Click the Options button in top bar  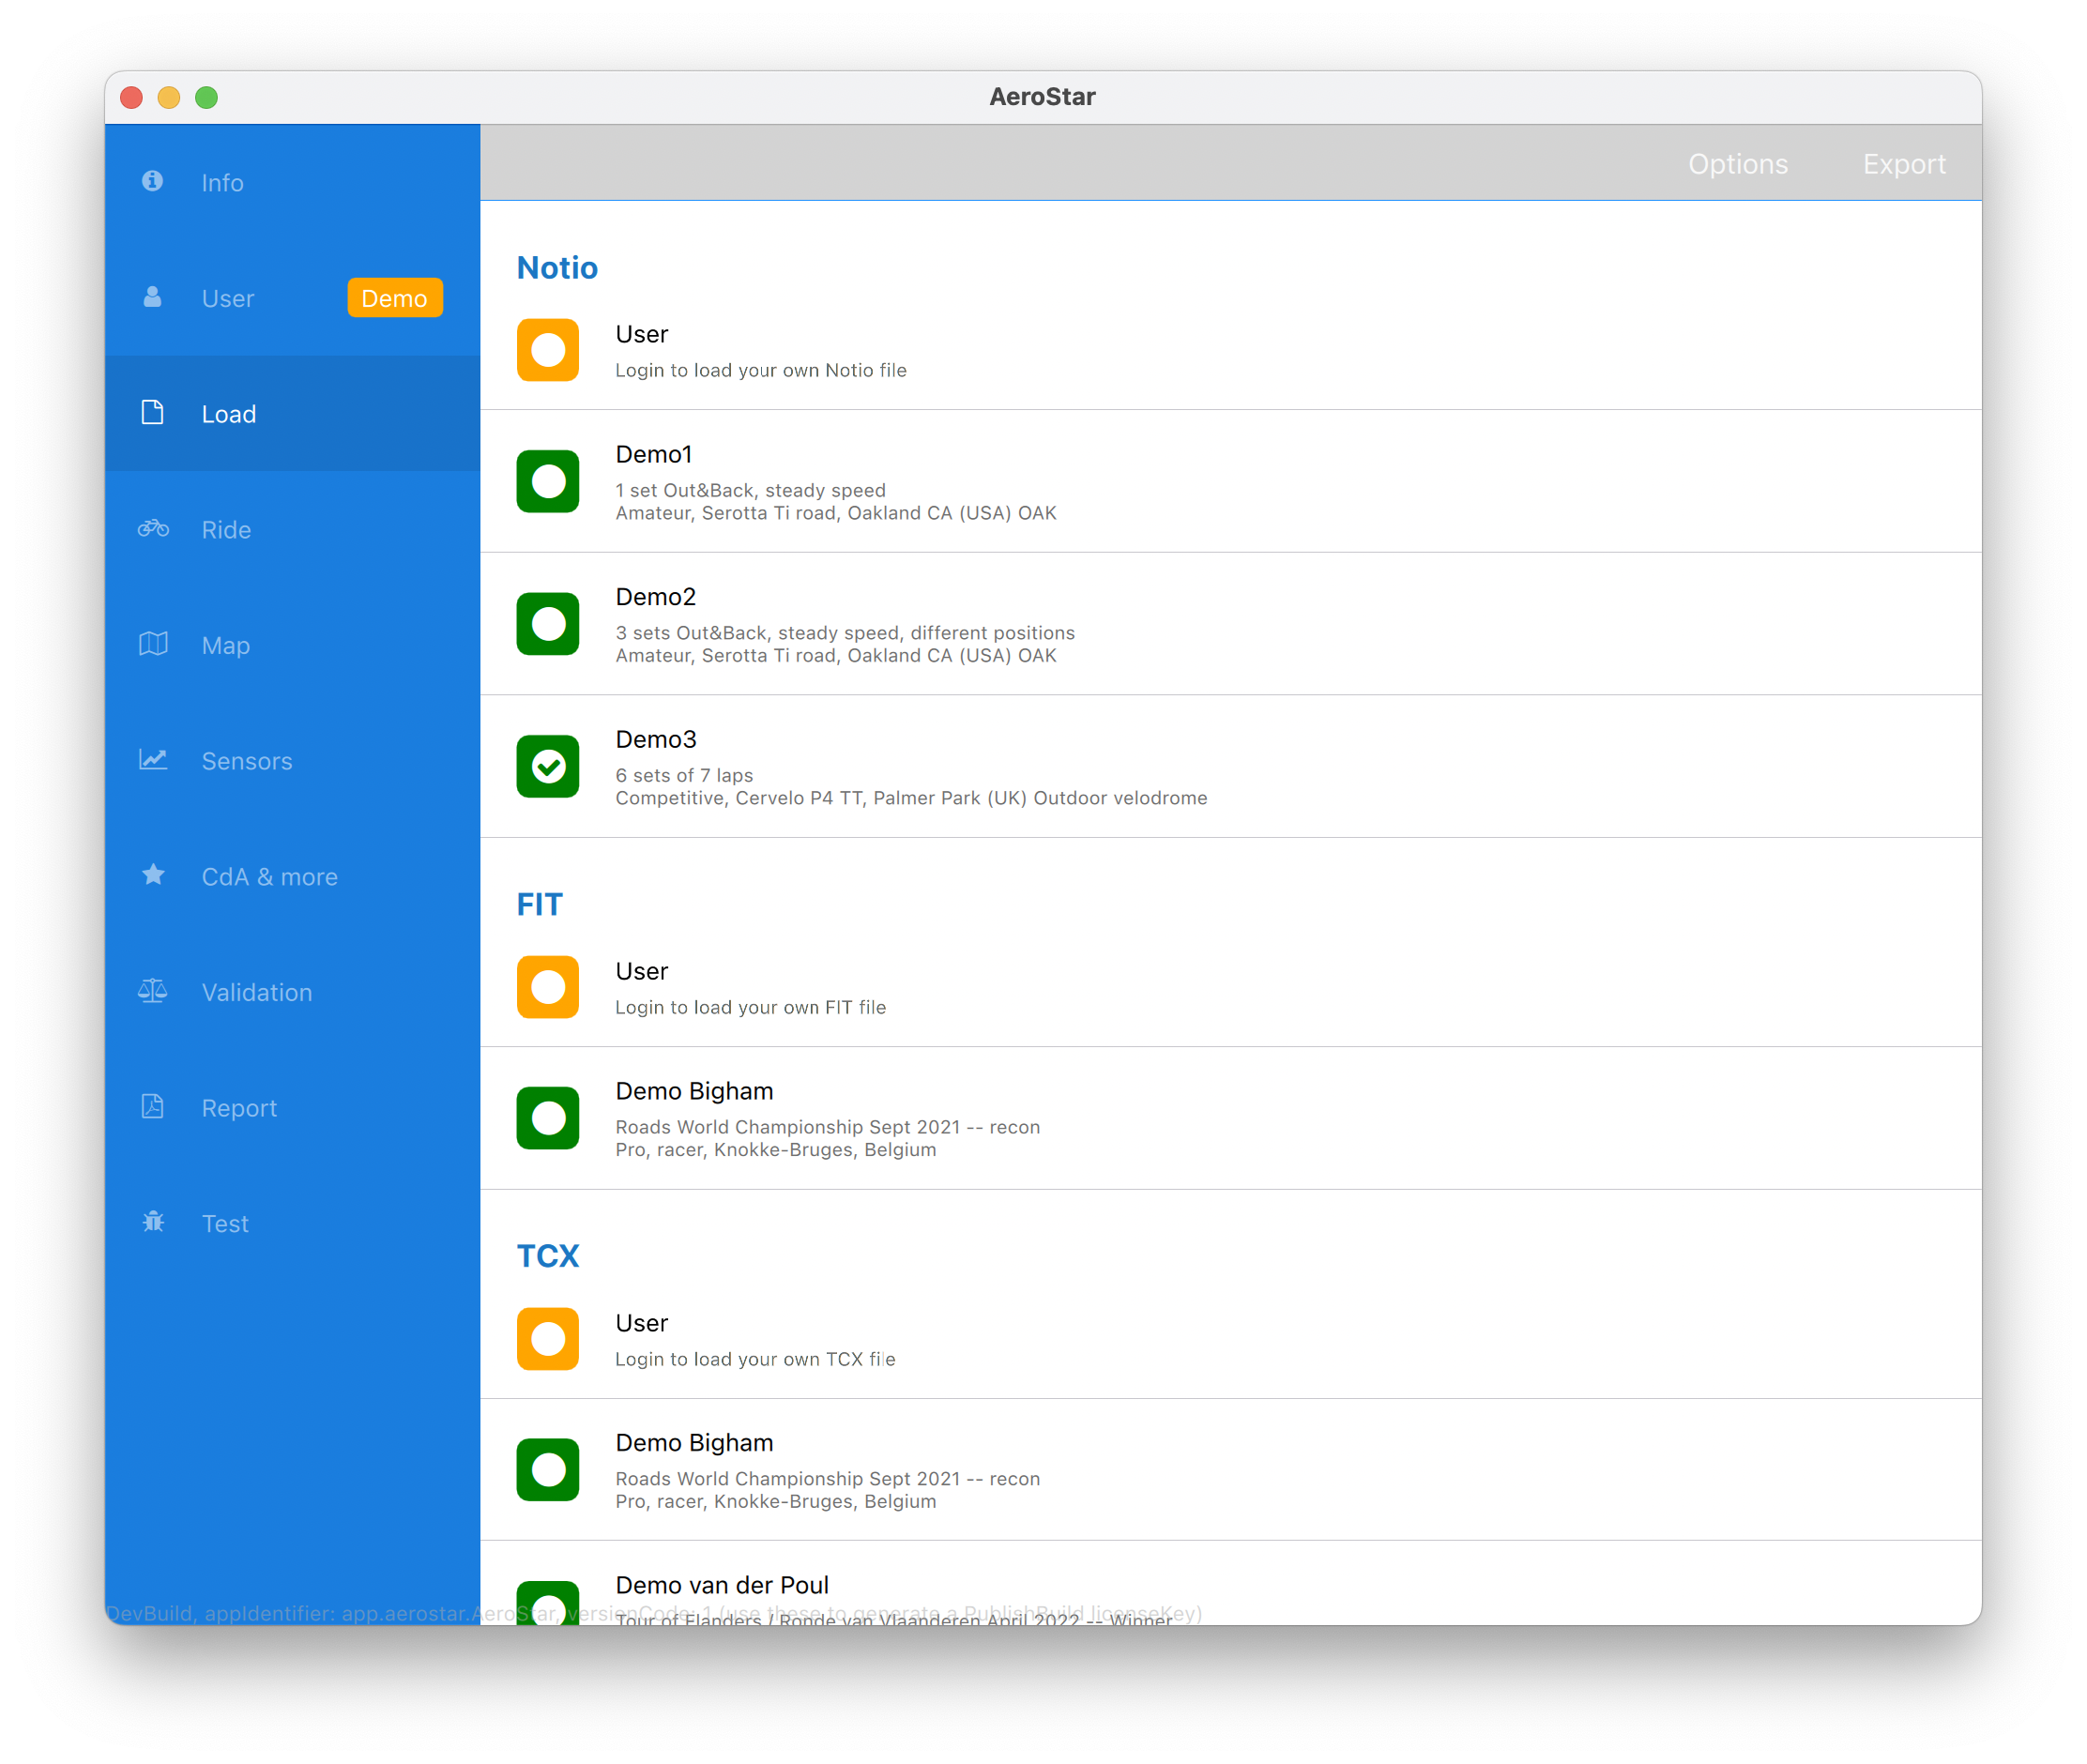pos(1737,164)
